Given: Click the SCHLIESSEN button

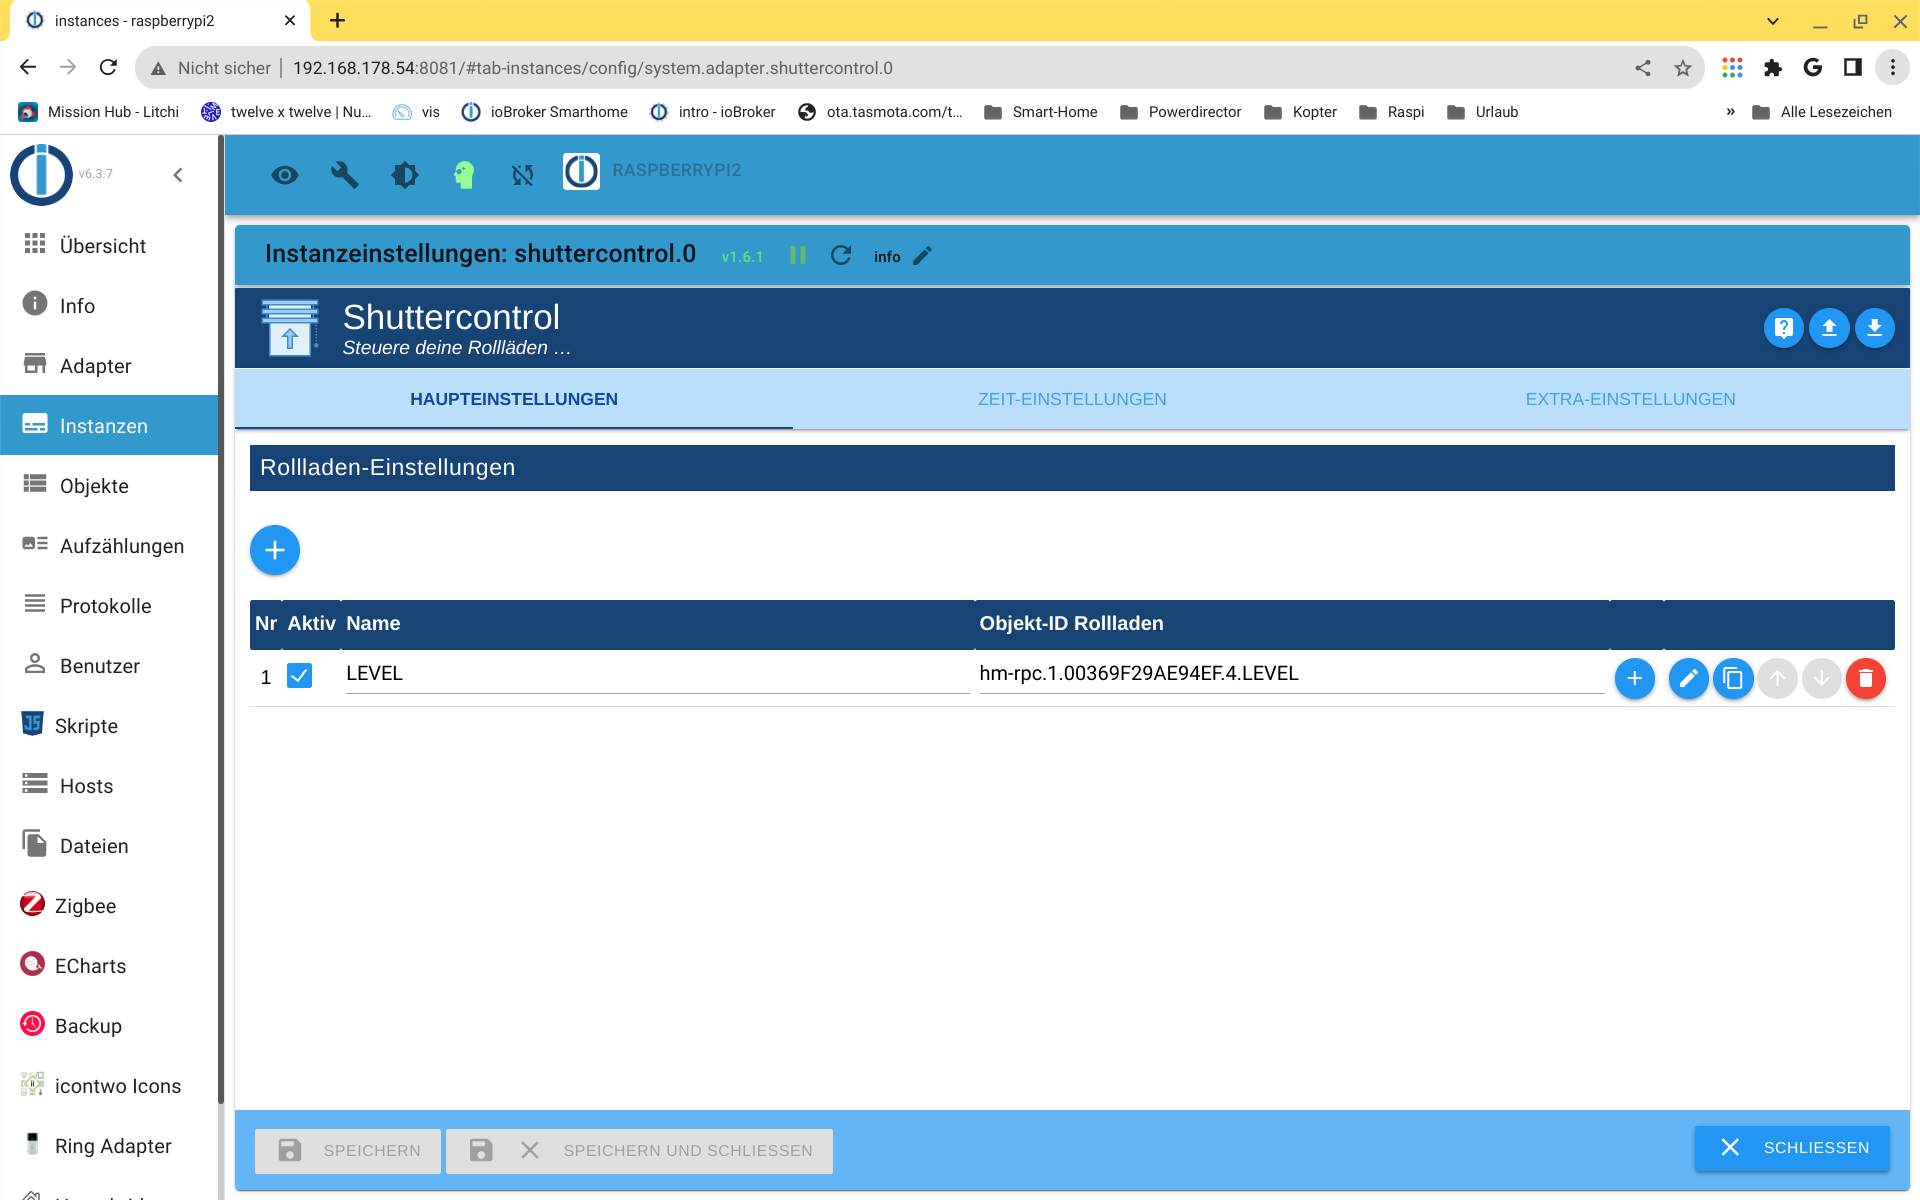Looking at the screenshot, I should (1792, 1148).
